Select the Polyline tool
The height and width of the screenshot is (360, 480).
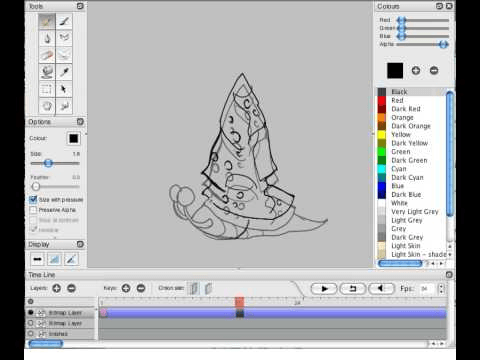pos(64,38)
